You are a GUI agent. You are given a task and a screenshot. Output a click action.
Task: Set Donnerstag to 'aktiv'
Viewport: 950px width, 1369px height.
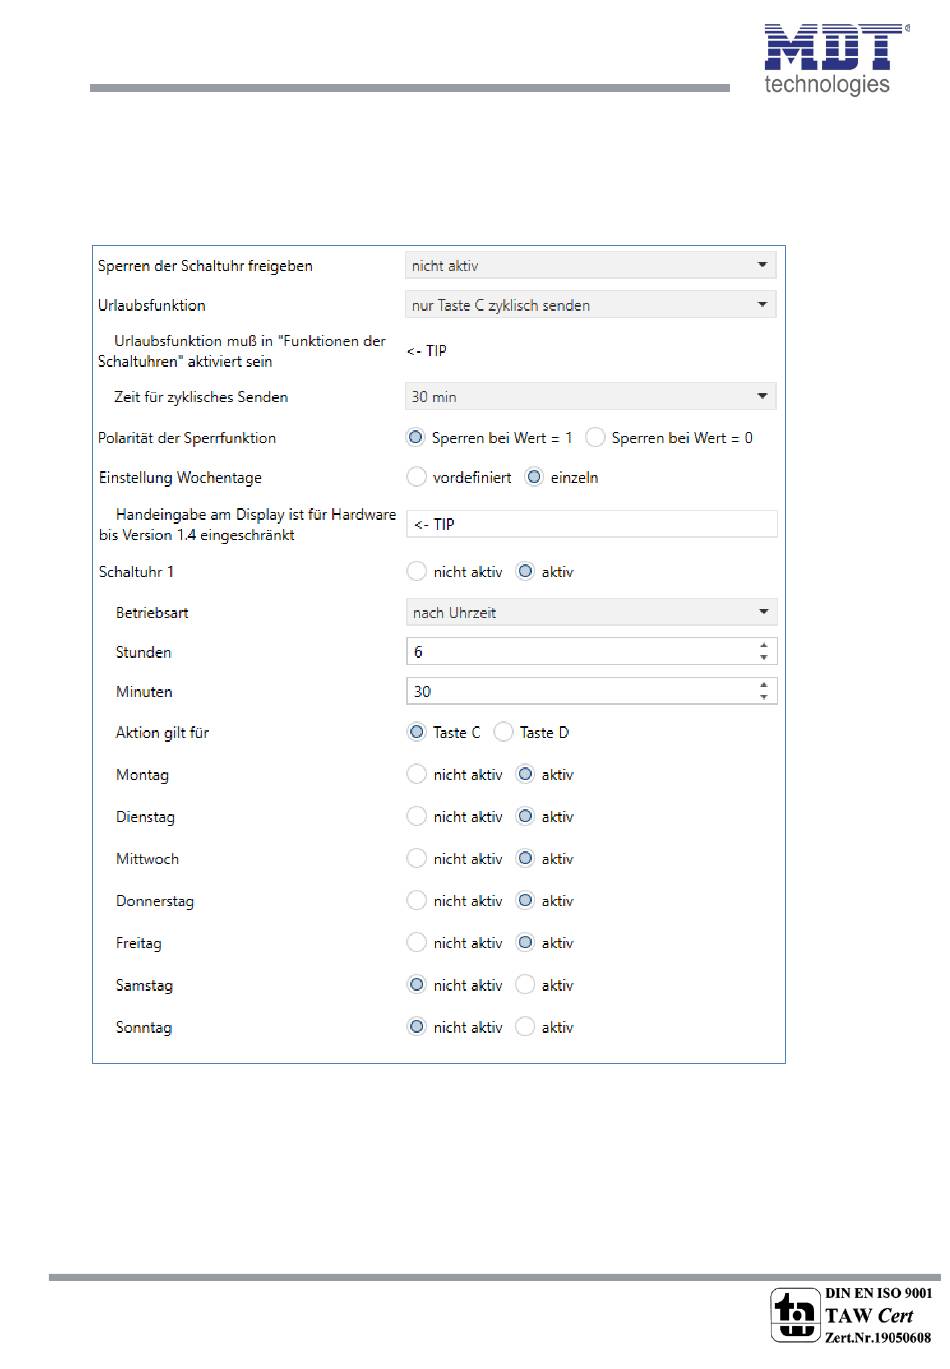pos(525,900)
